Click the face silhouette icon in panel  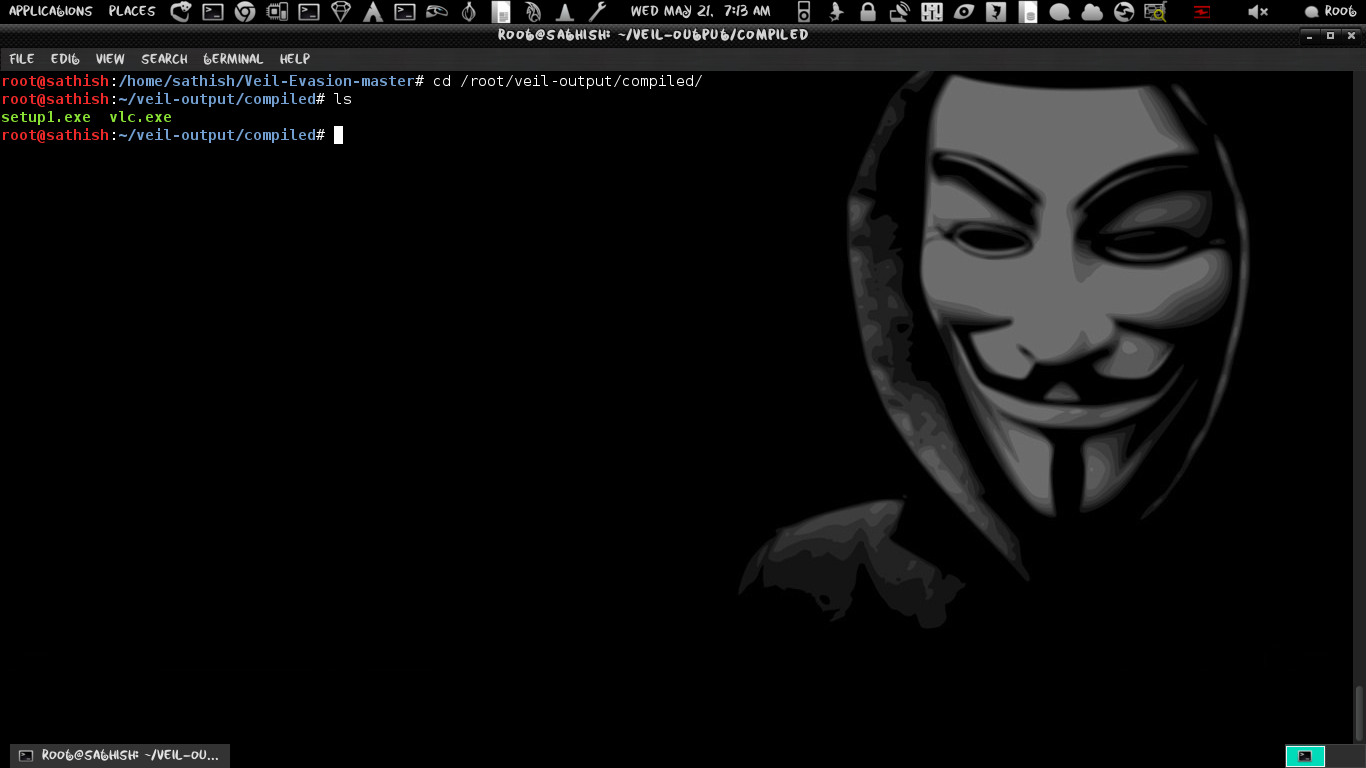(996, 12)
